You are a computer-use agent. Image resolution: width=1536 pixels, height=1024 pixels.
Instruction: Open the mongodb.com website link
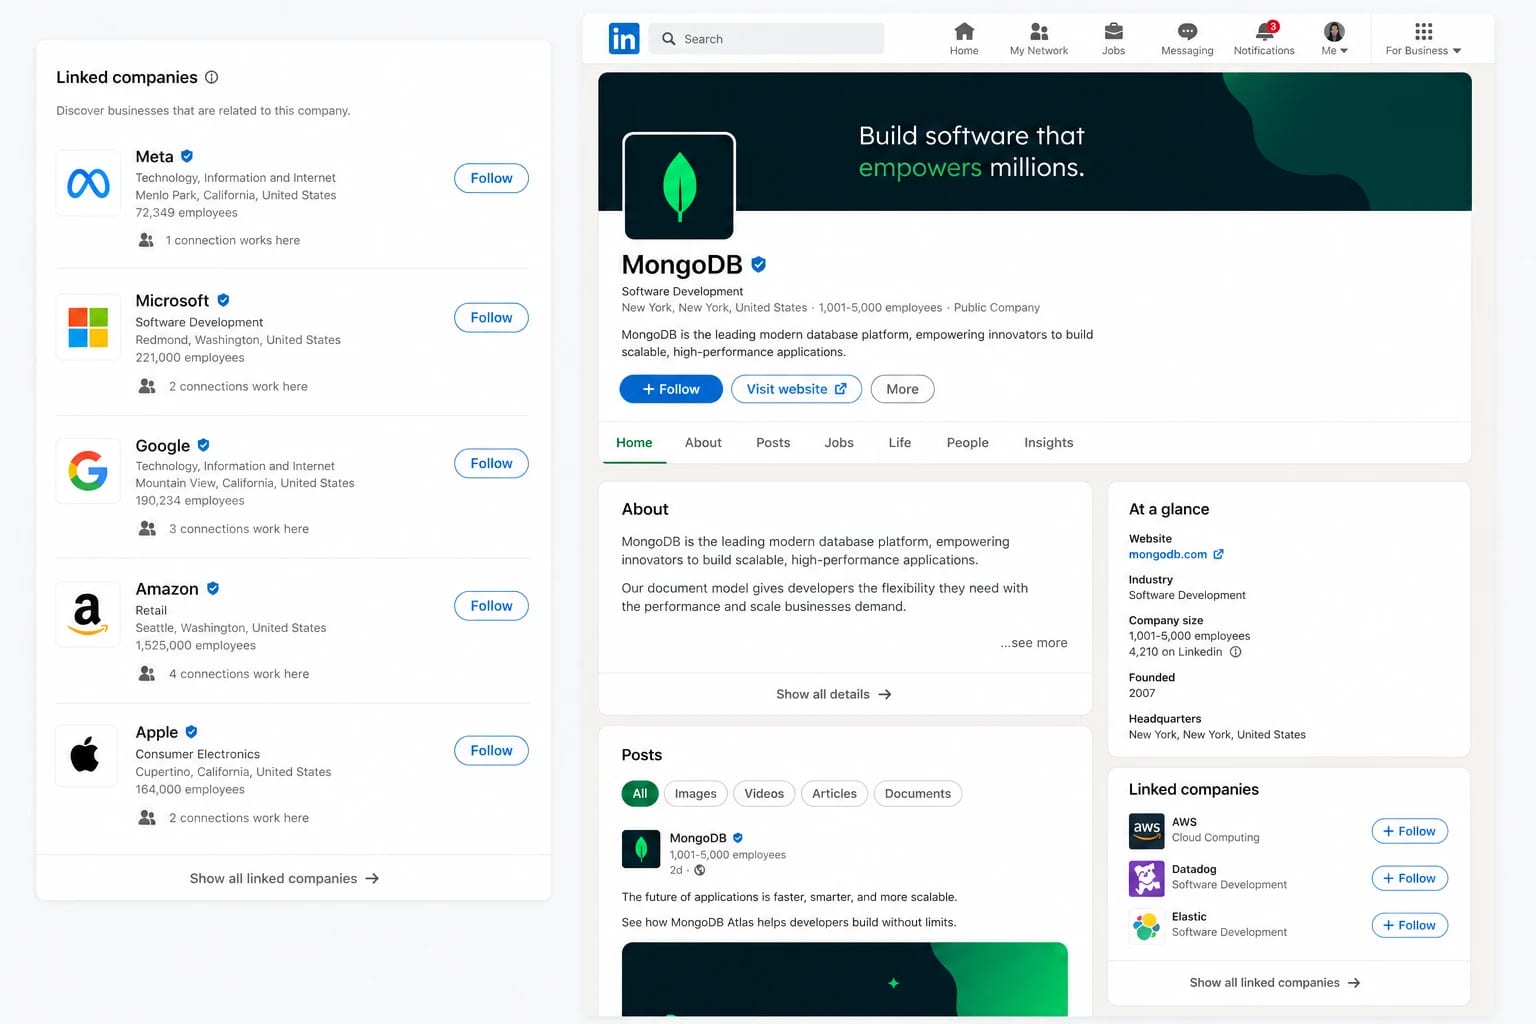tap(1176, 554)
